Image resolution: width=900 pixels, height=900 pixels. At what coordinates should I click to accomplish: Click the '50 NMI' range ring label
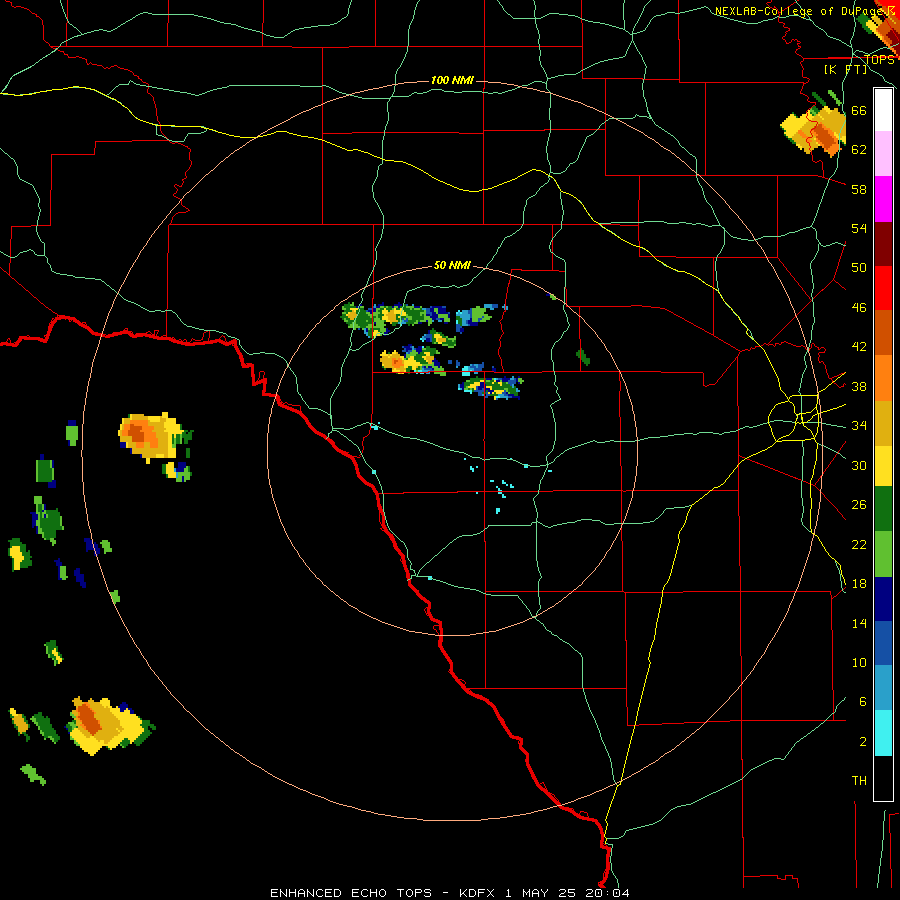coord(452,265)
